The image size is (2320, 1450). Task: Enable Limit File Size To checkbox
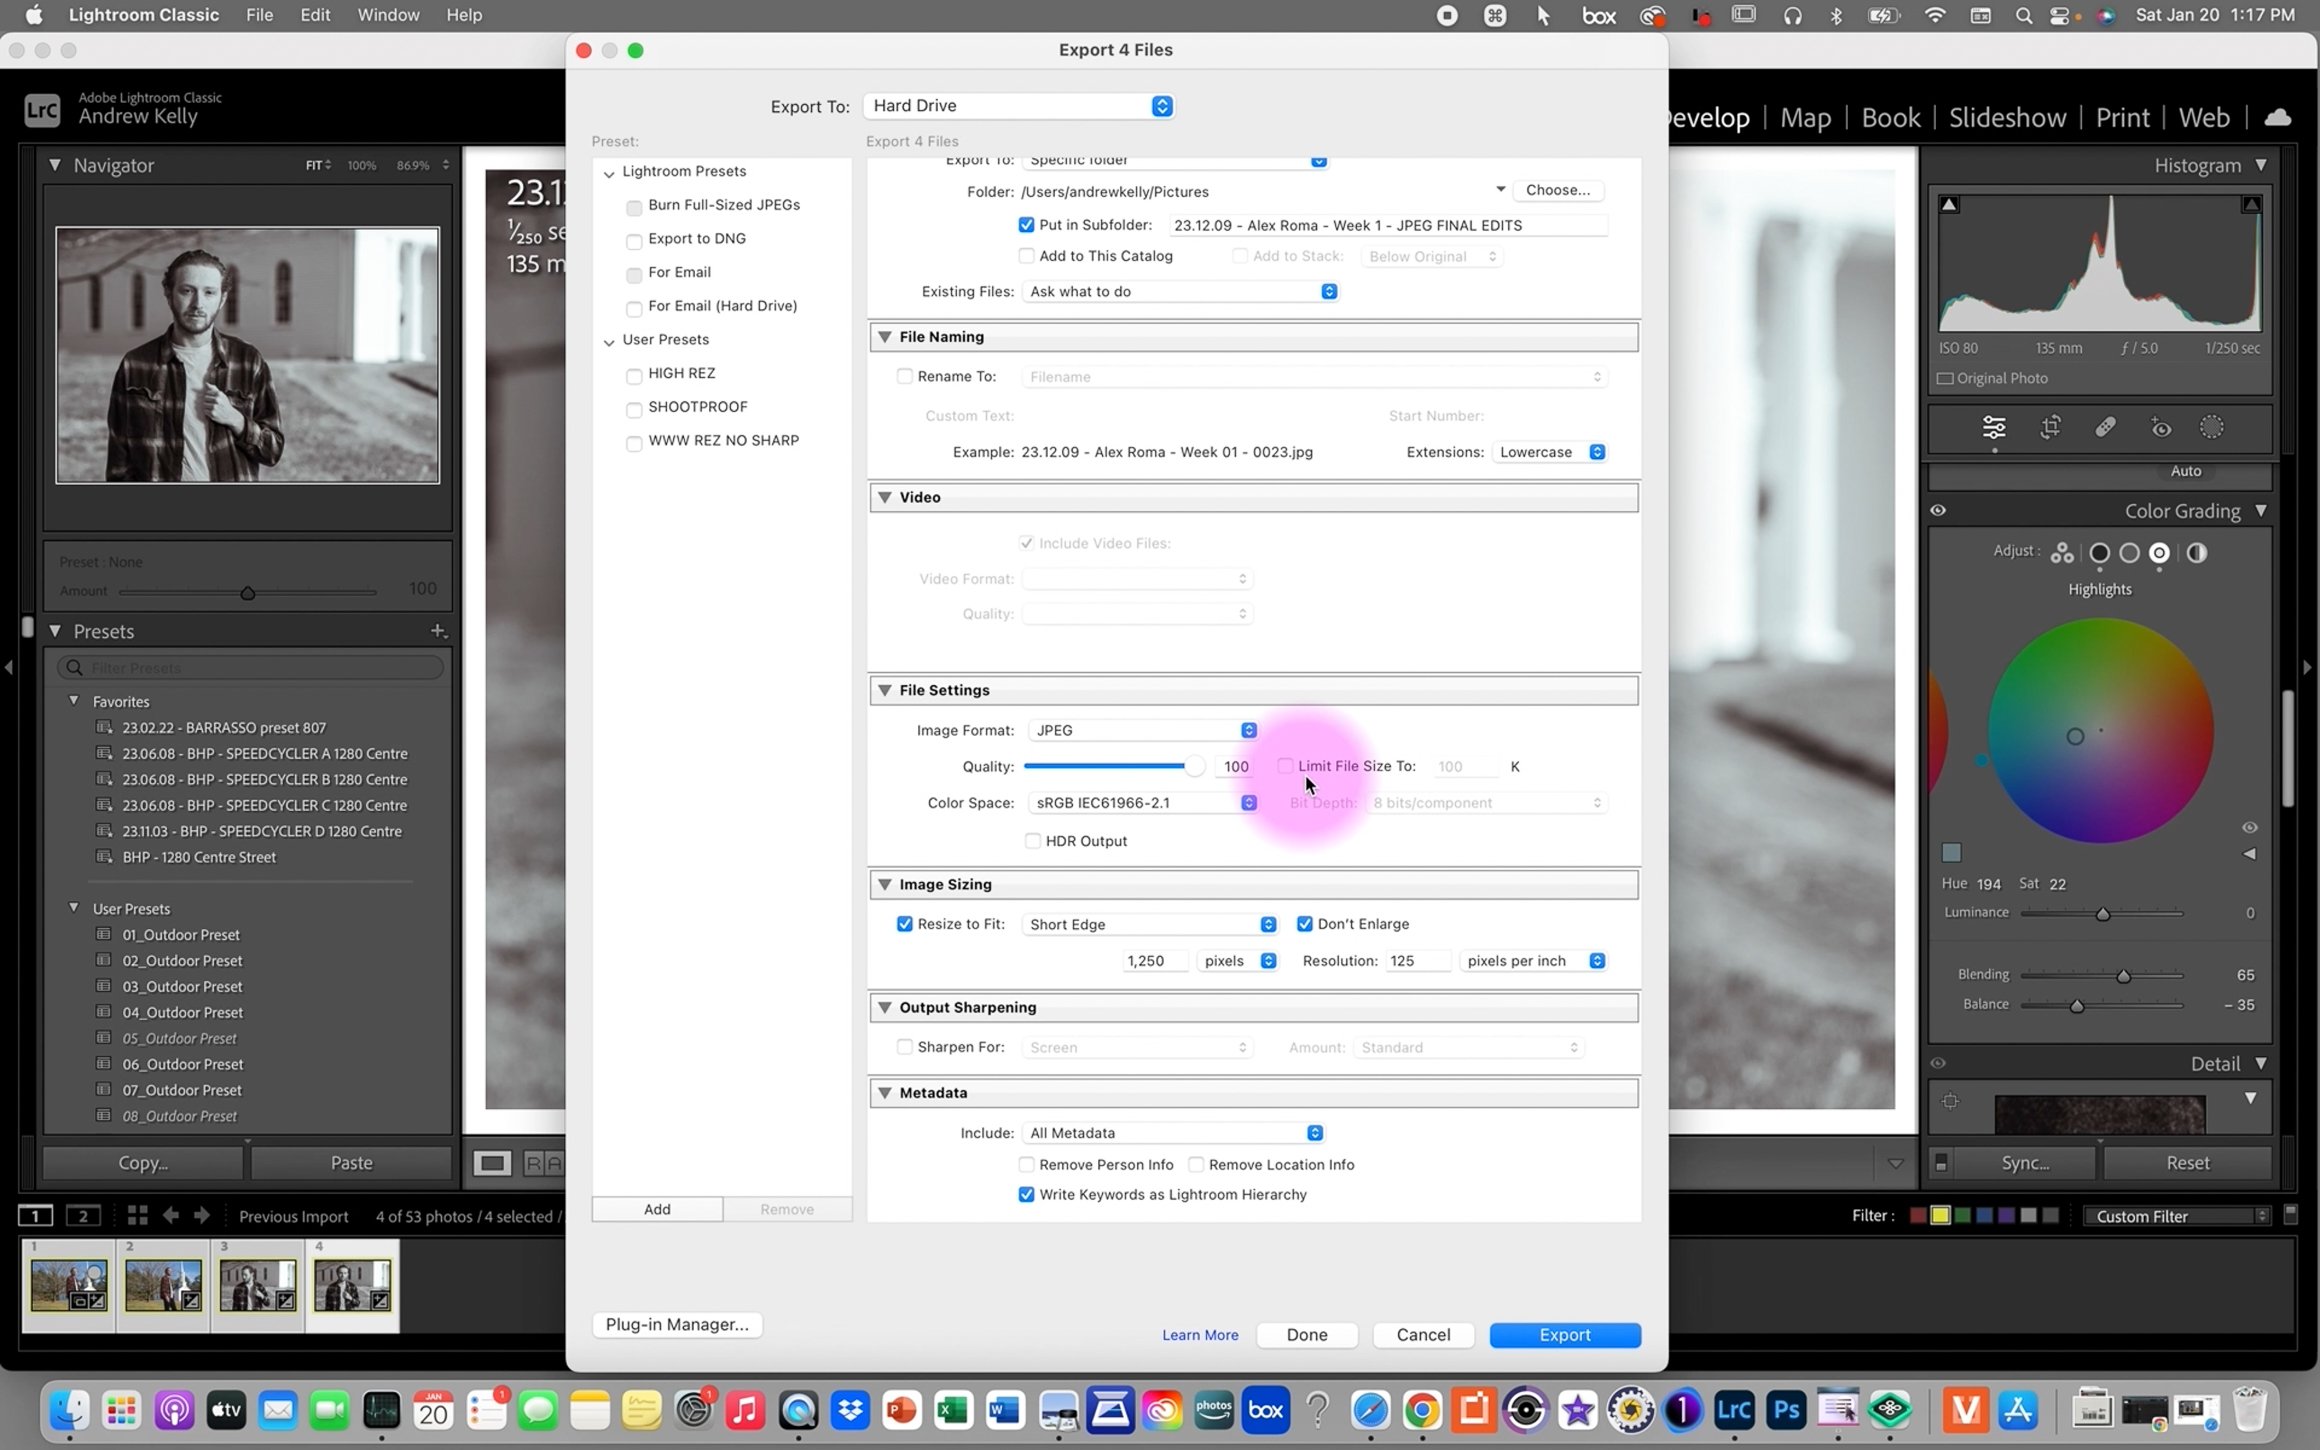[x=1285, y=766]
